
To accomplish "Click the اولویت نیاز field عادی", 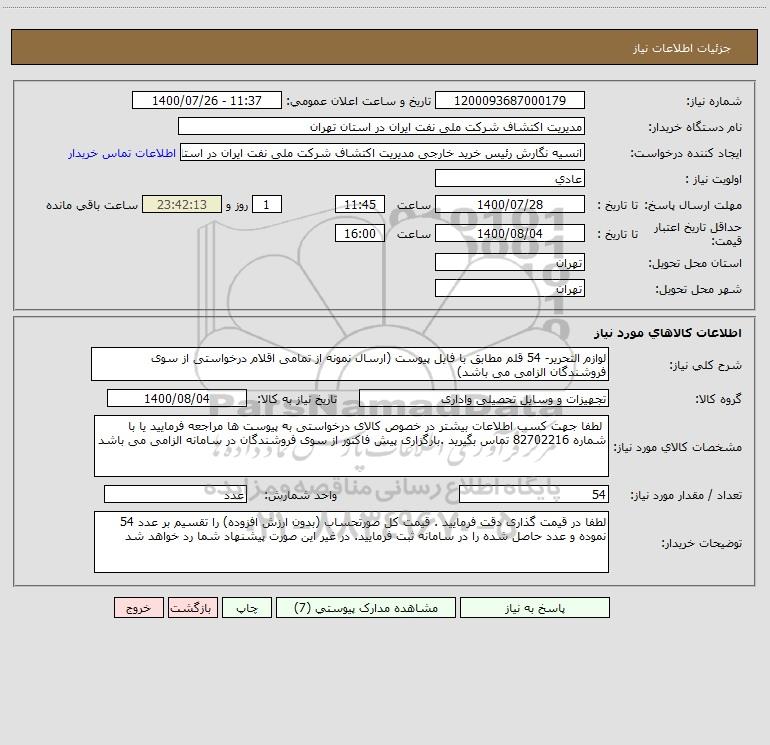I will 510,178.
